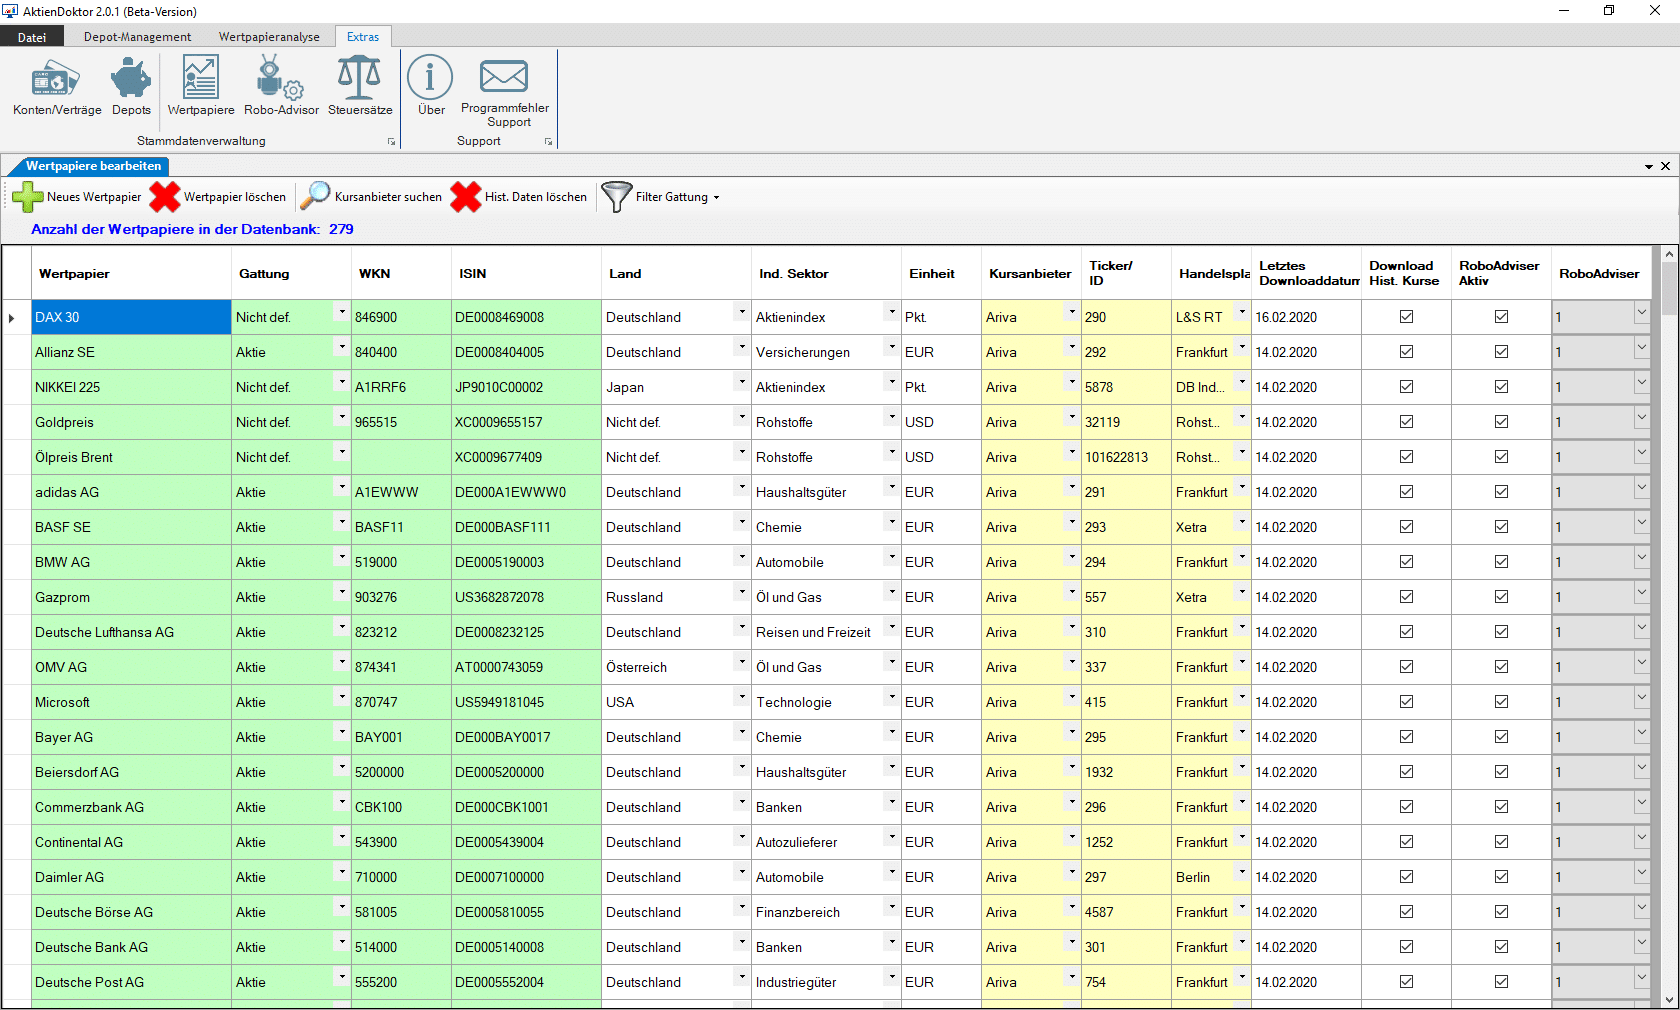Click the red X Wertpapier löschen icon

click(165, 197)
